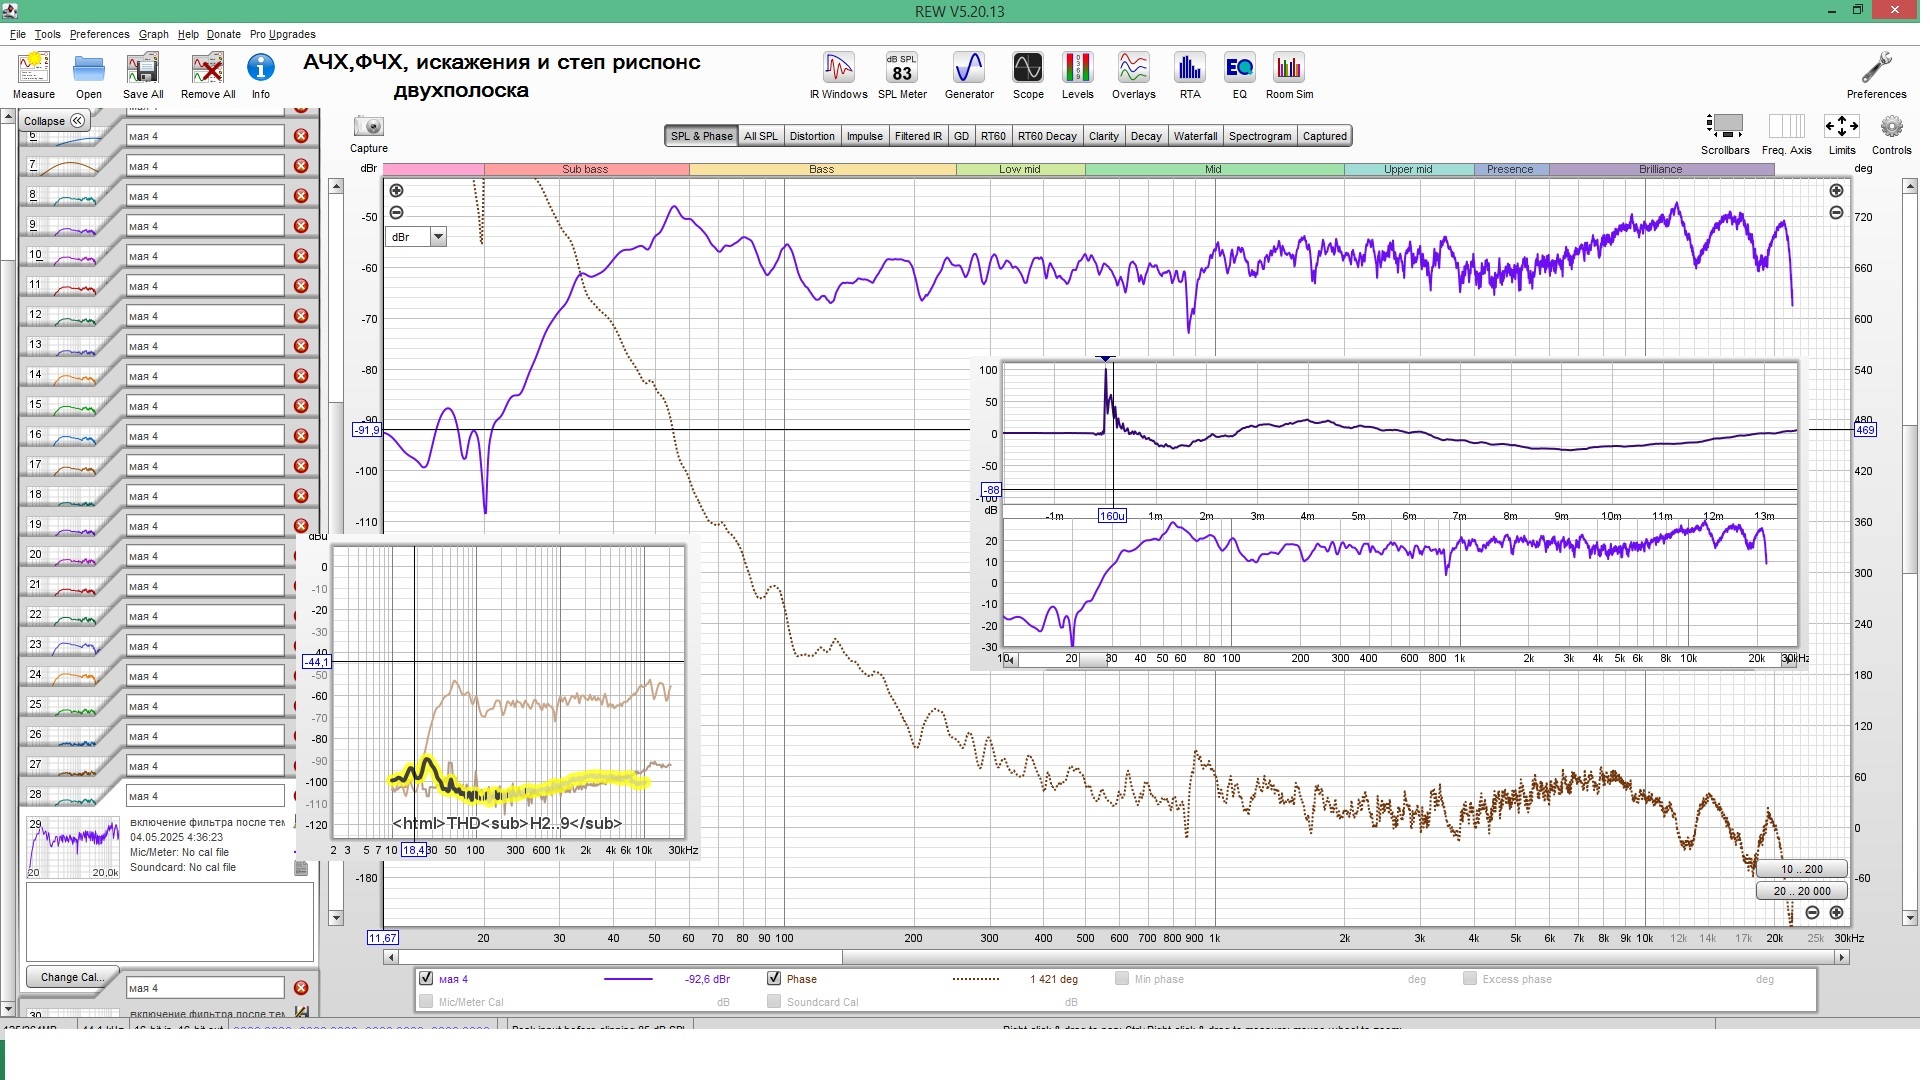Click the Change Cal button
The height and width of the screenshot is (1080, 1930).
(x=71, y=977)
